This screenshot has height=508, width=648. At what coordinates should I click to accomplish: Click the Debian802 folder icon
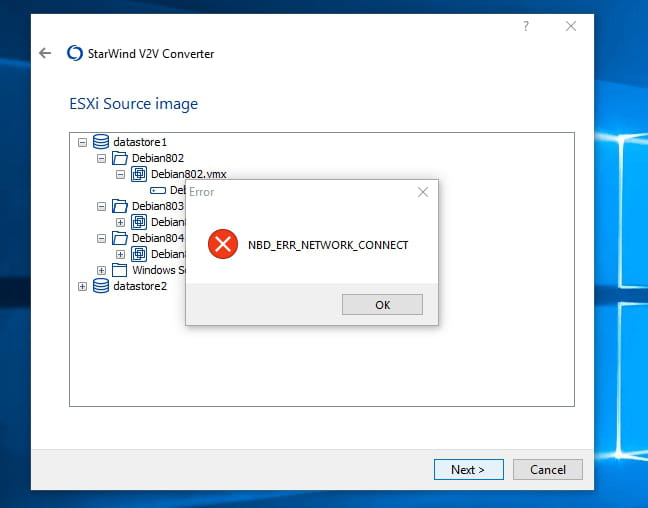(x=120, y=158)
